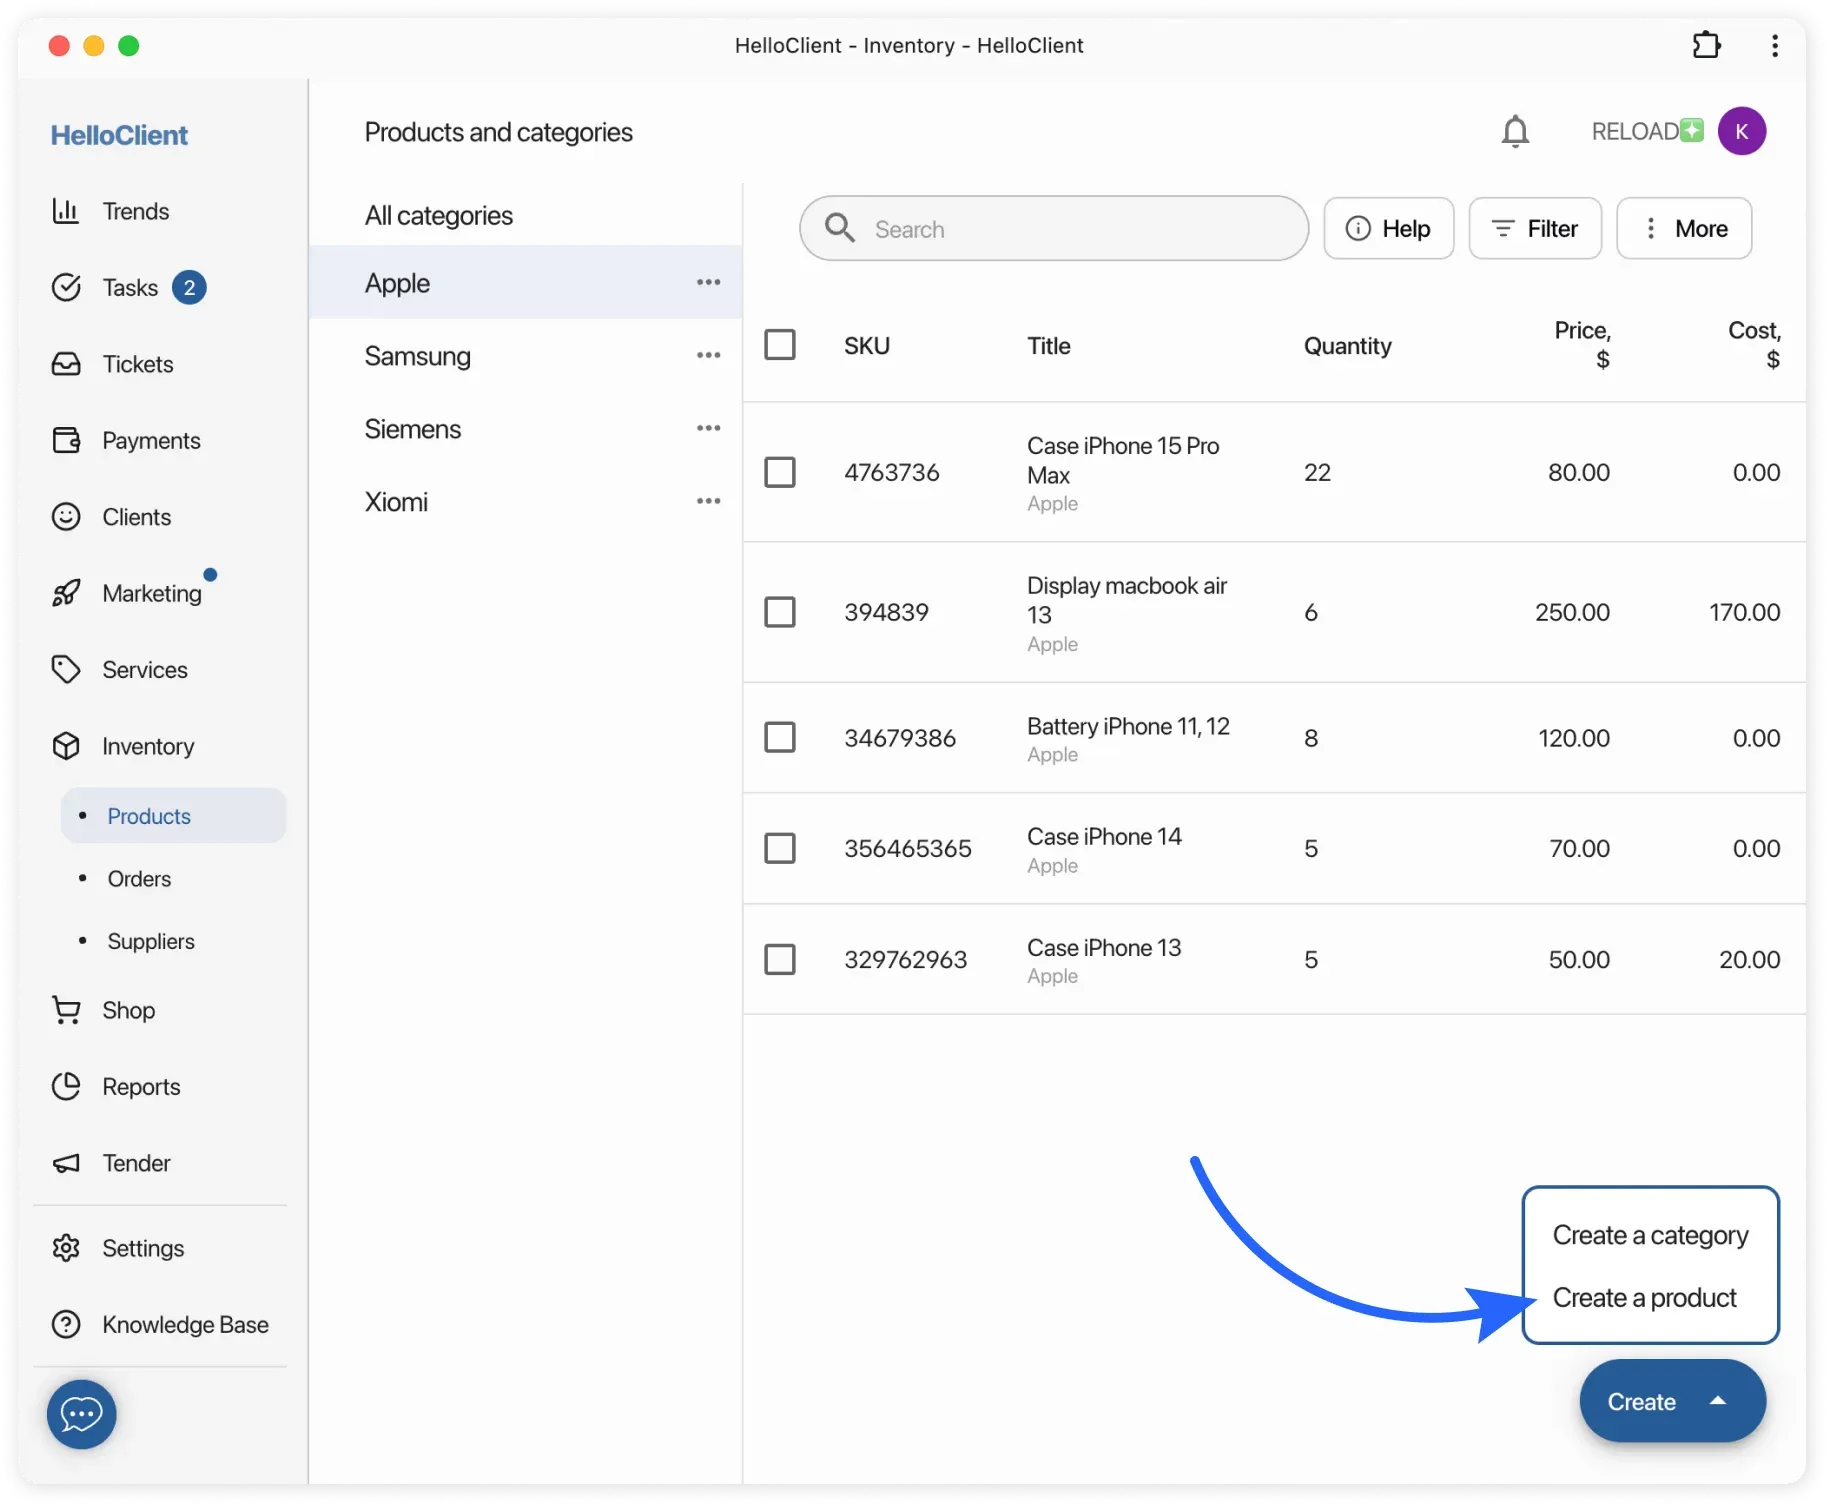The height and width of the screenshot is (1506, 1828).
Task: Open the Shop cart icon
Action: pyautogui.click(x=65, y=1009)
